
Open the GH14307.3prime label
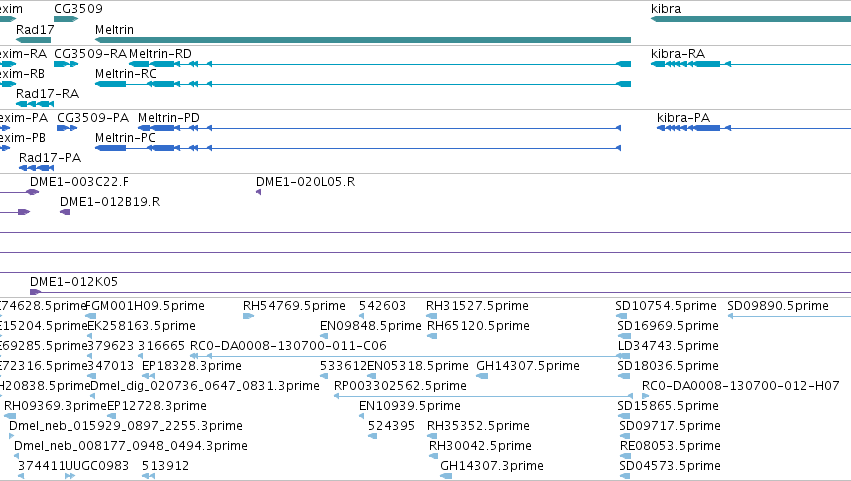pyautogui.click(x=492, y=466)
